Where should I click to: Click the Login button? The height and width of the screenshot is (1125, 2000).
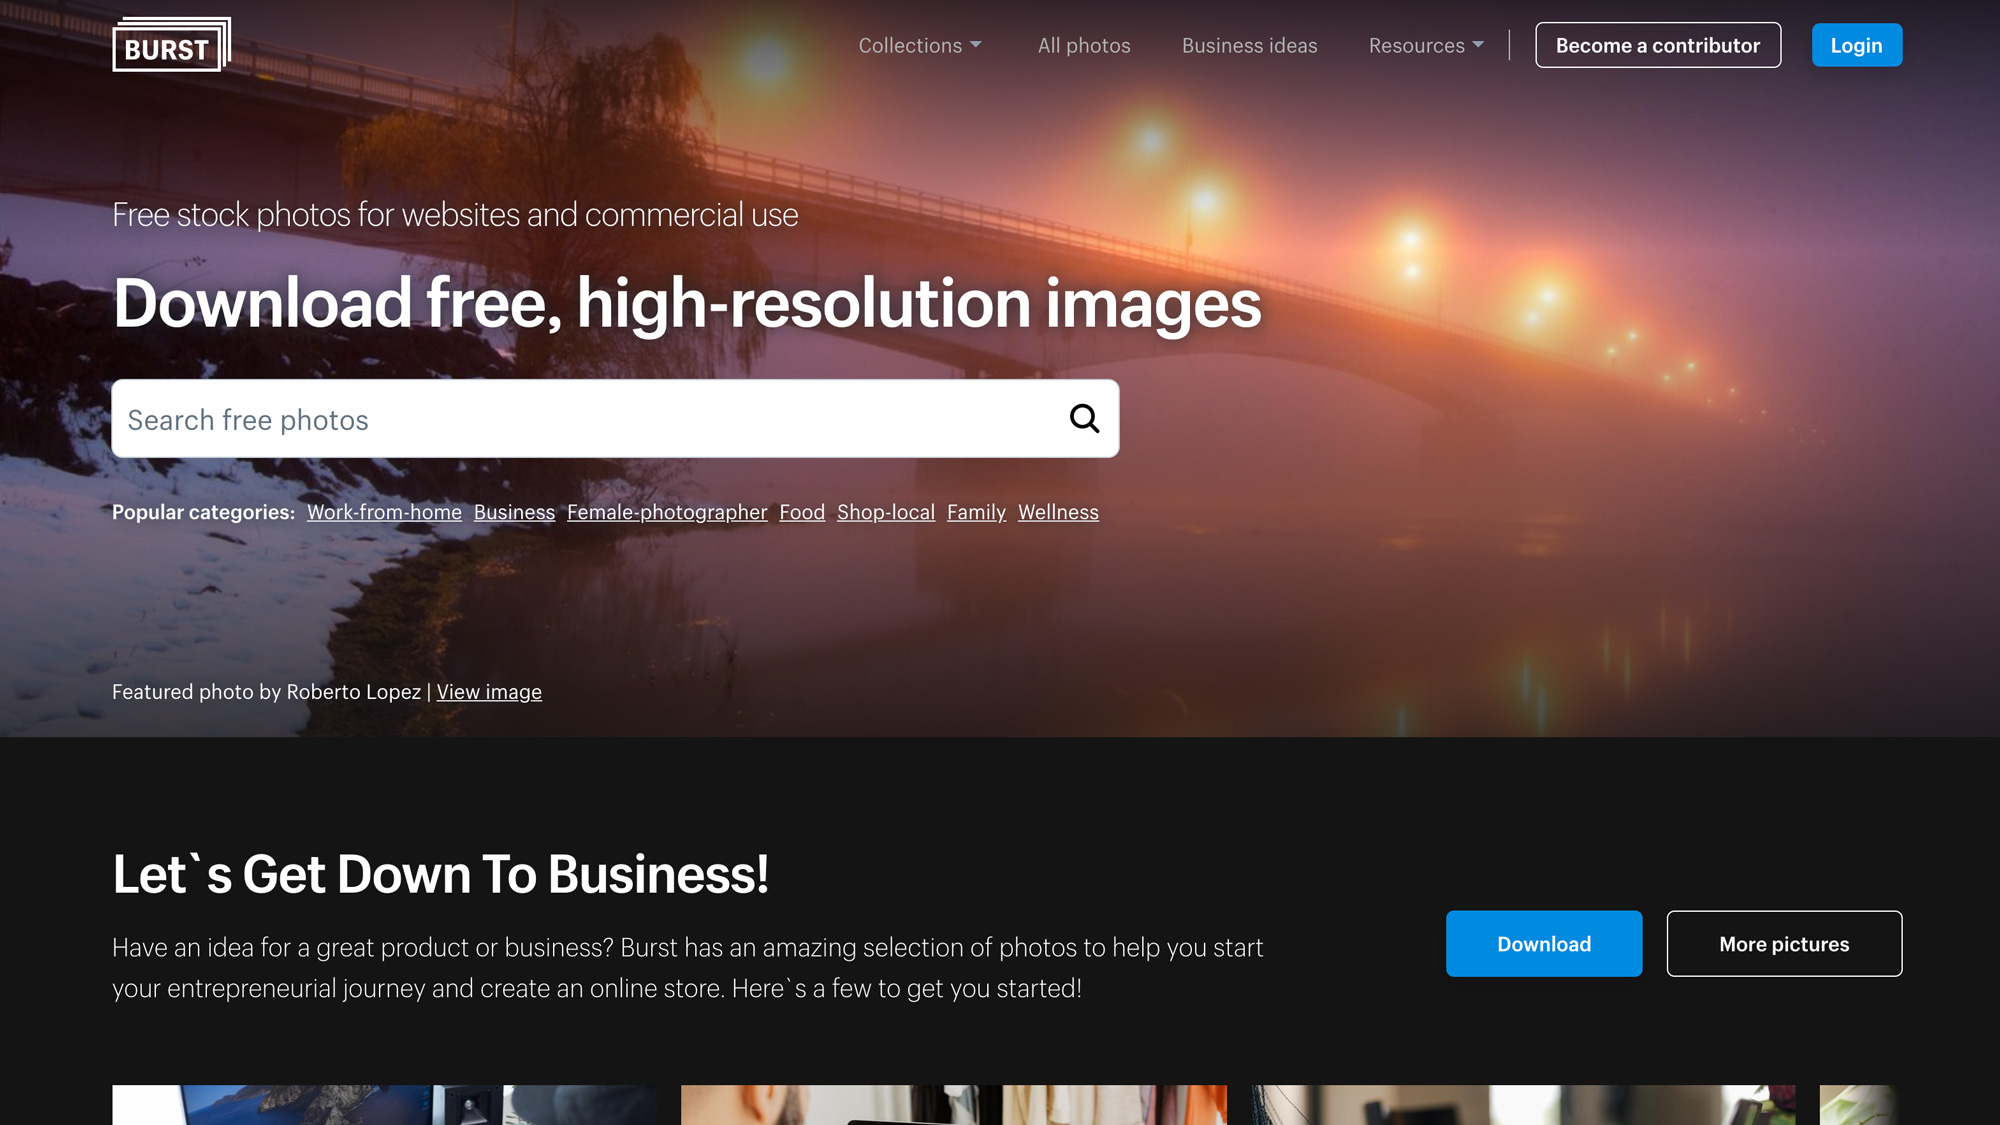pyautogui.click(x=1856, y=45)
